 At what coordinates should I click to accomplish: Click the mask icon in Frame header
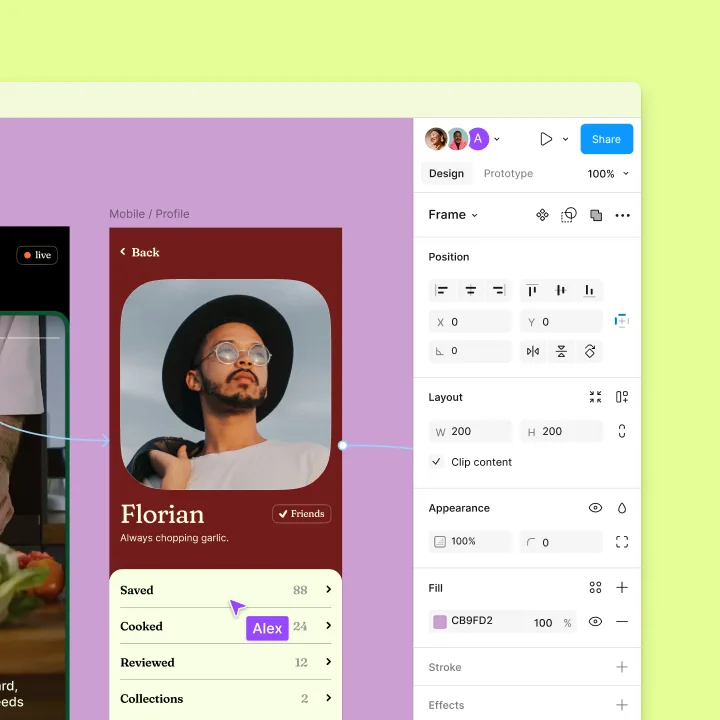[x=569, y=215]
